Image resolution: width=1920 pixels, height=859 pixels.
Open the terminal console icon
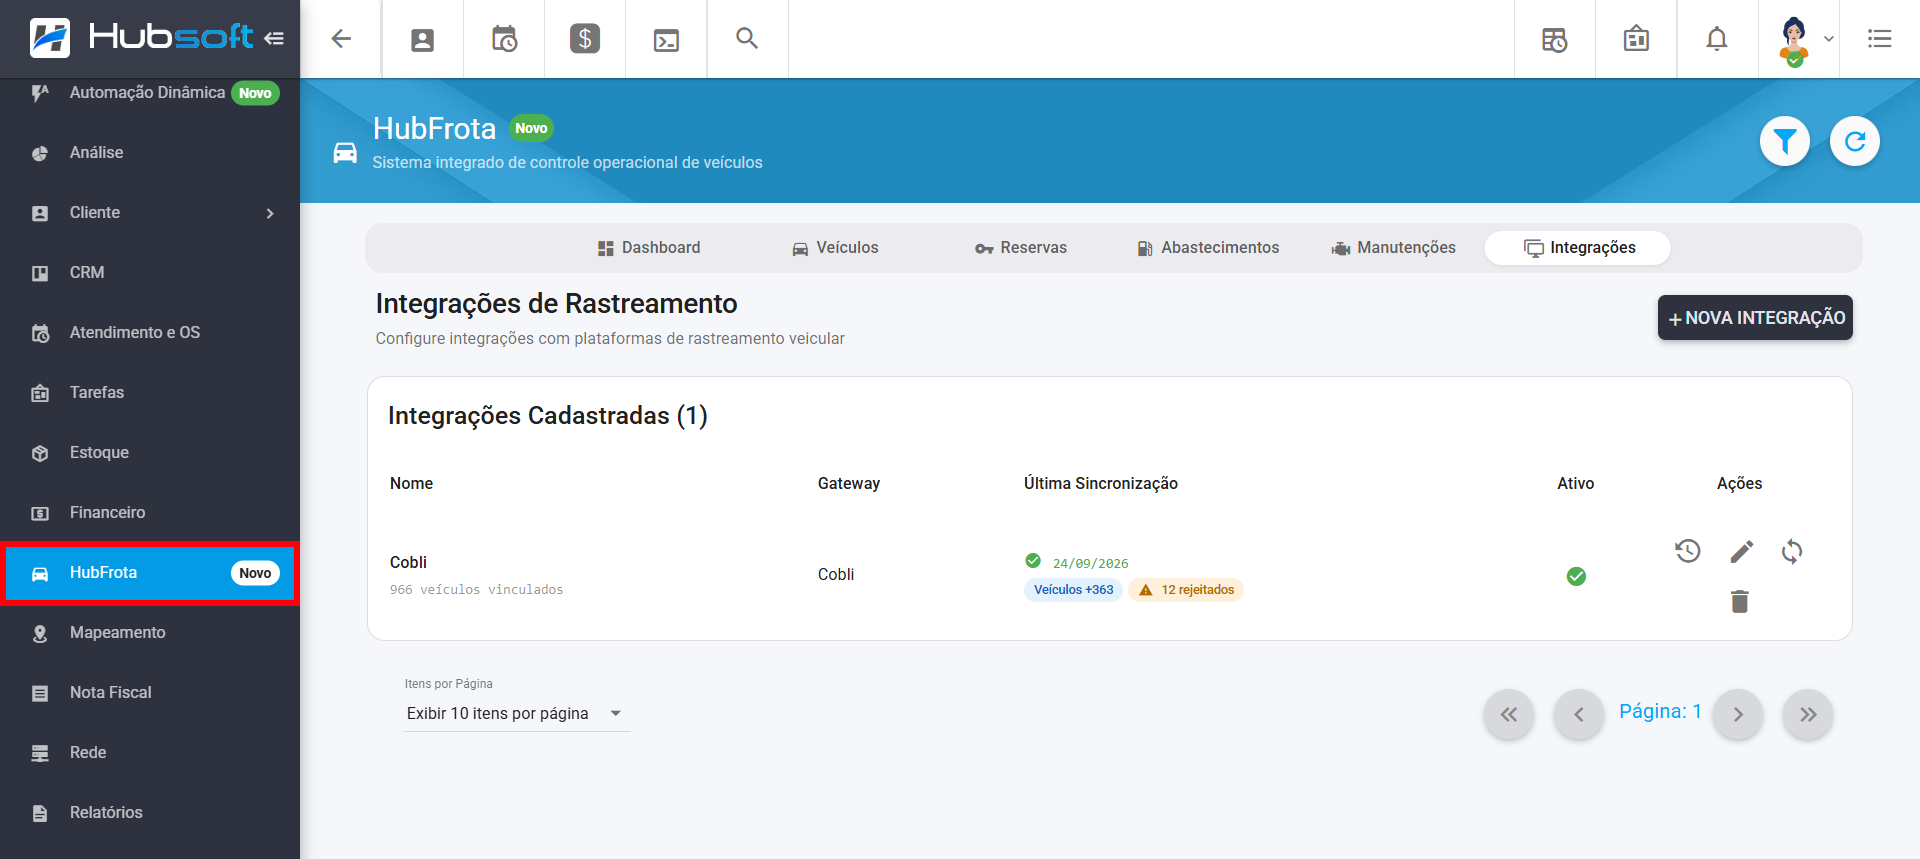click(666, 39)
